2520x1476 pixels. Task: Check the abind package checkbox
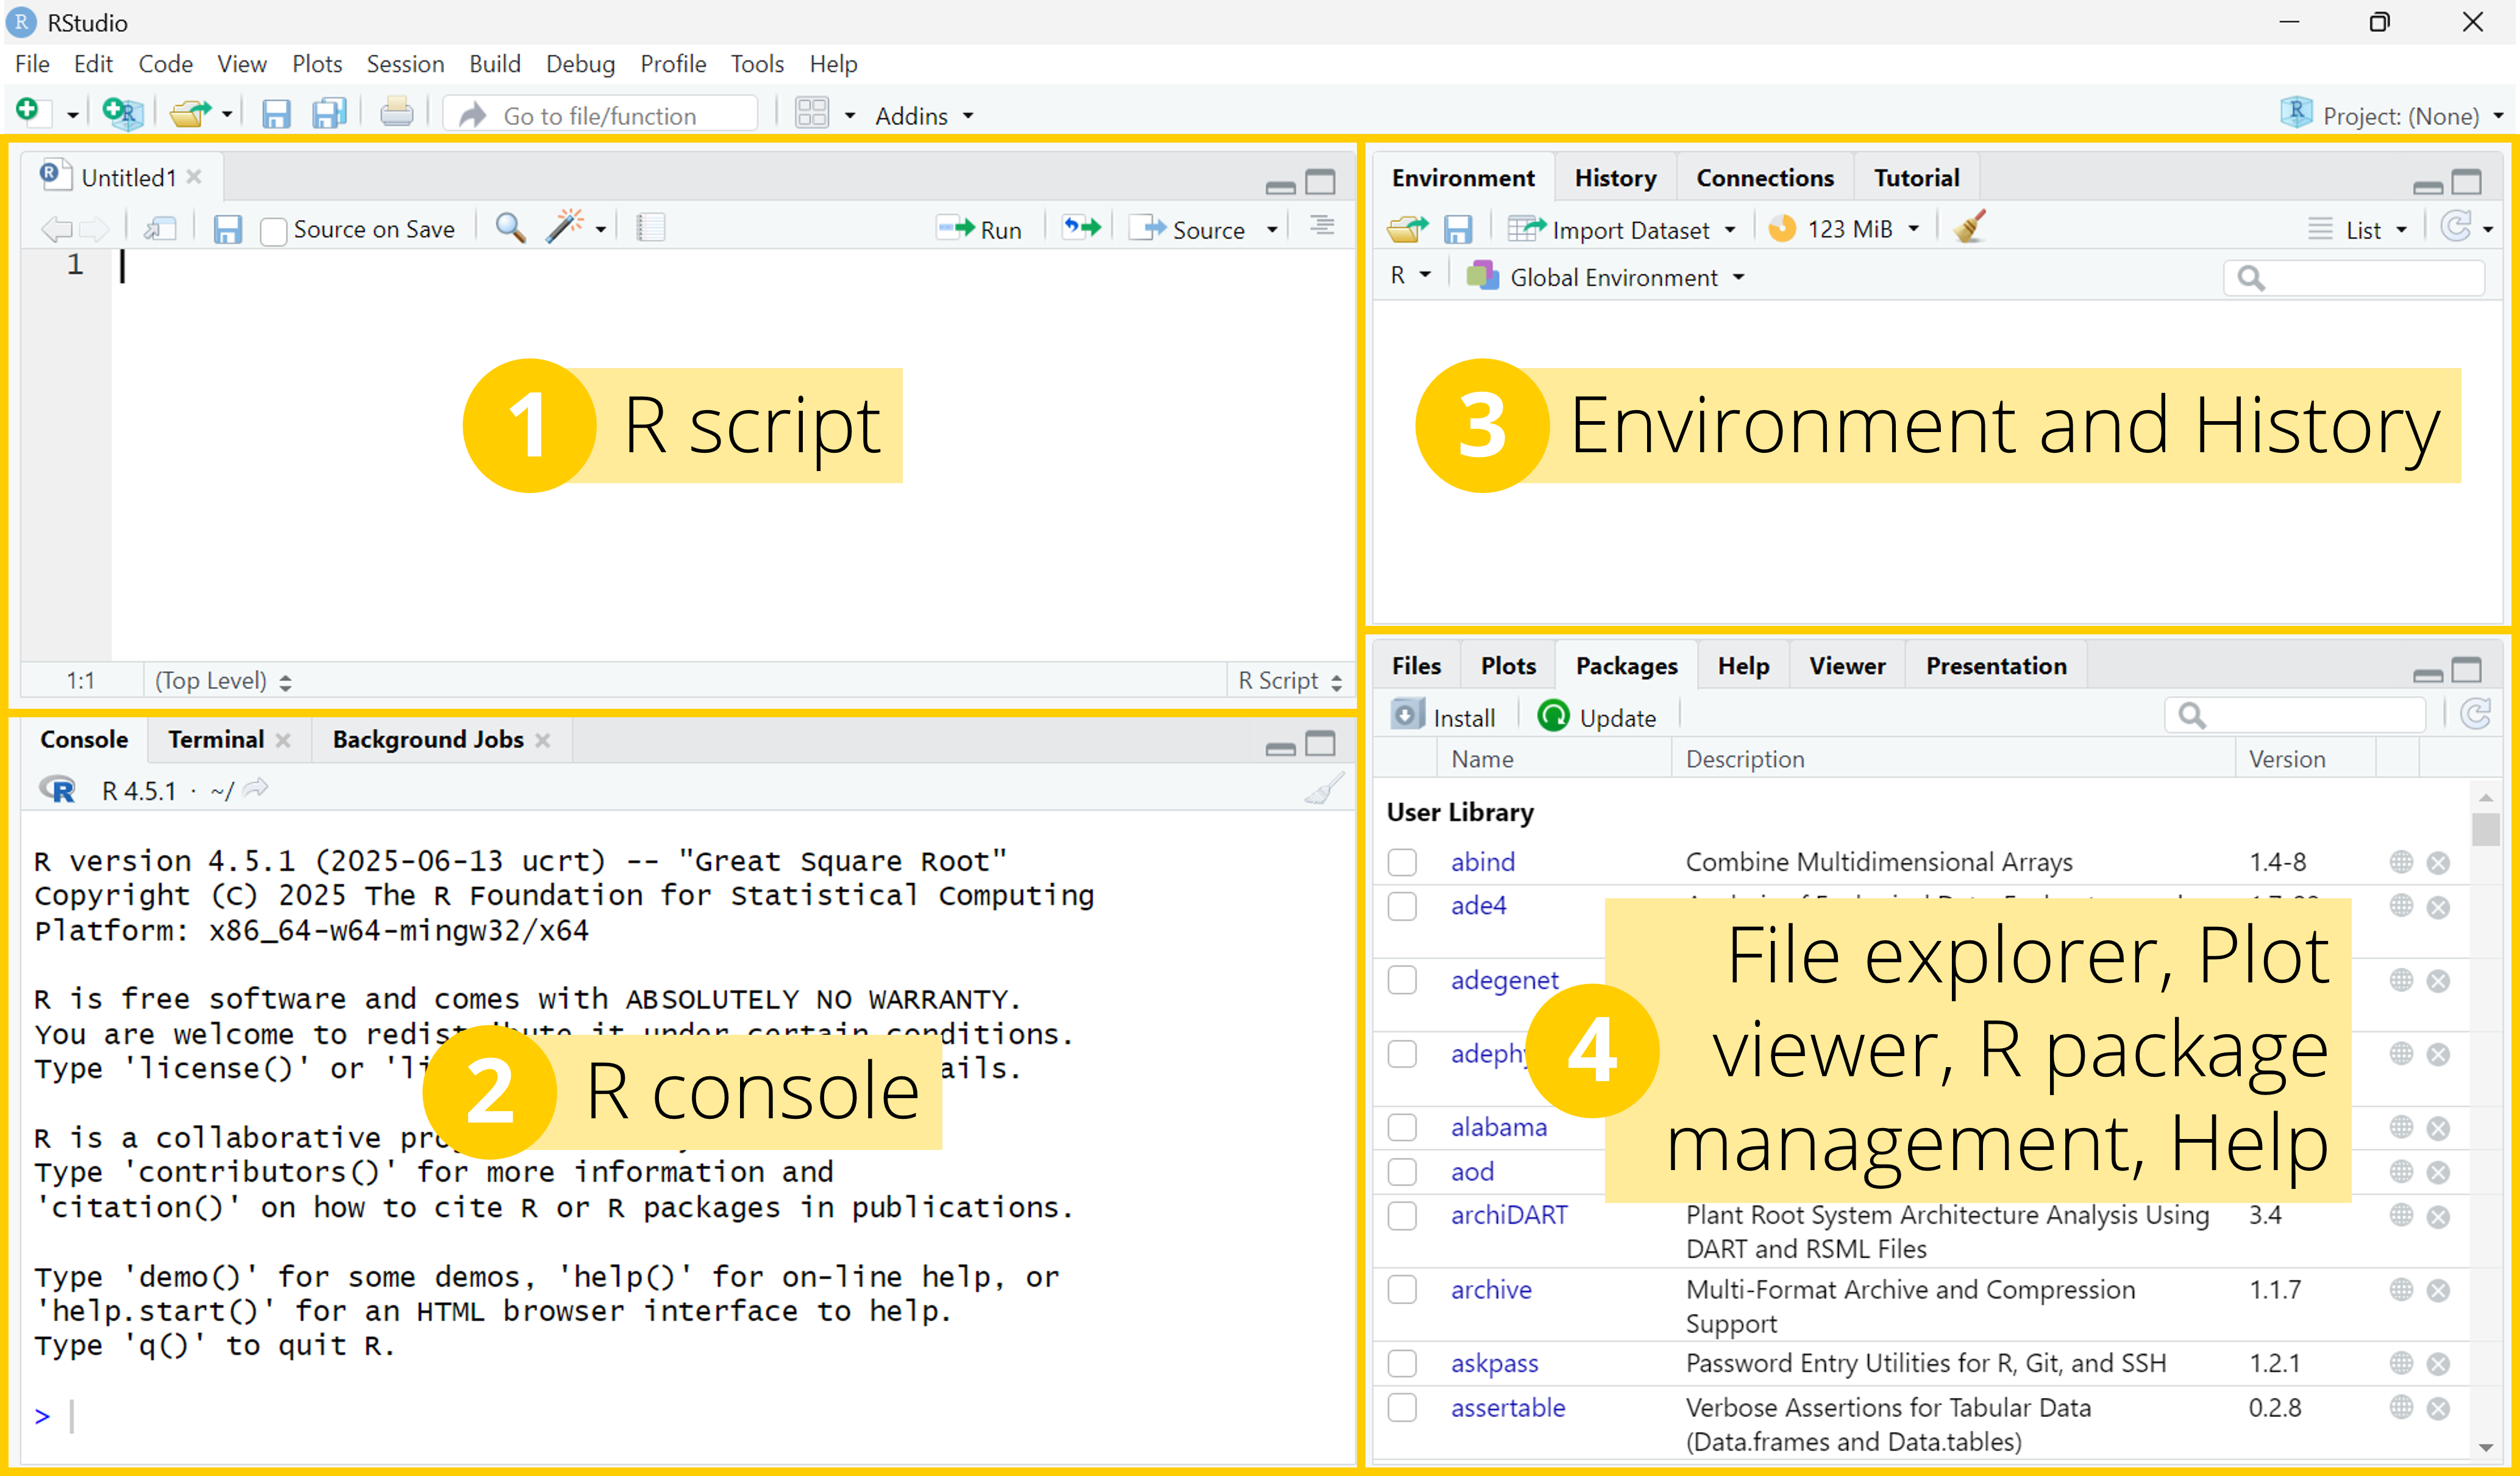[x=1403, y=862]
